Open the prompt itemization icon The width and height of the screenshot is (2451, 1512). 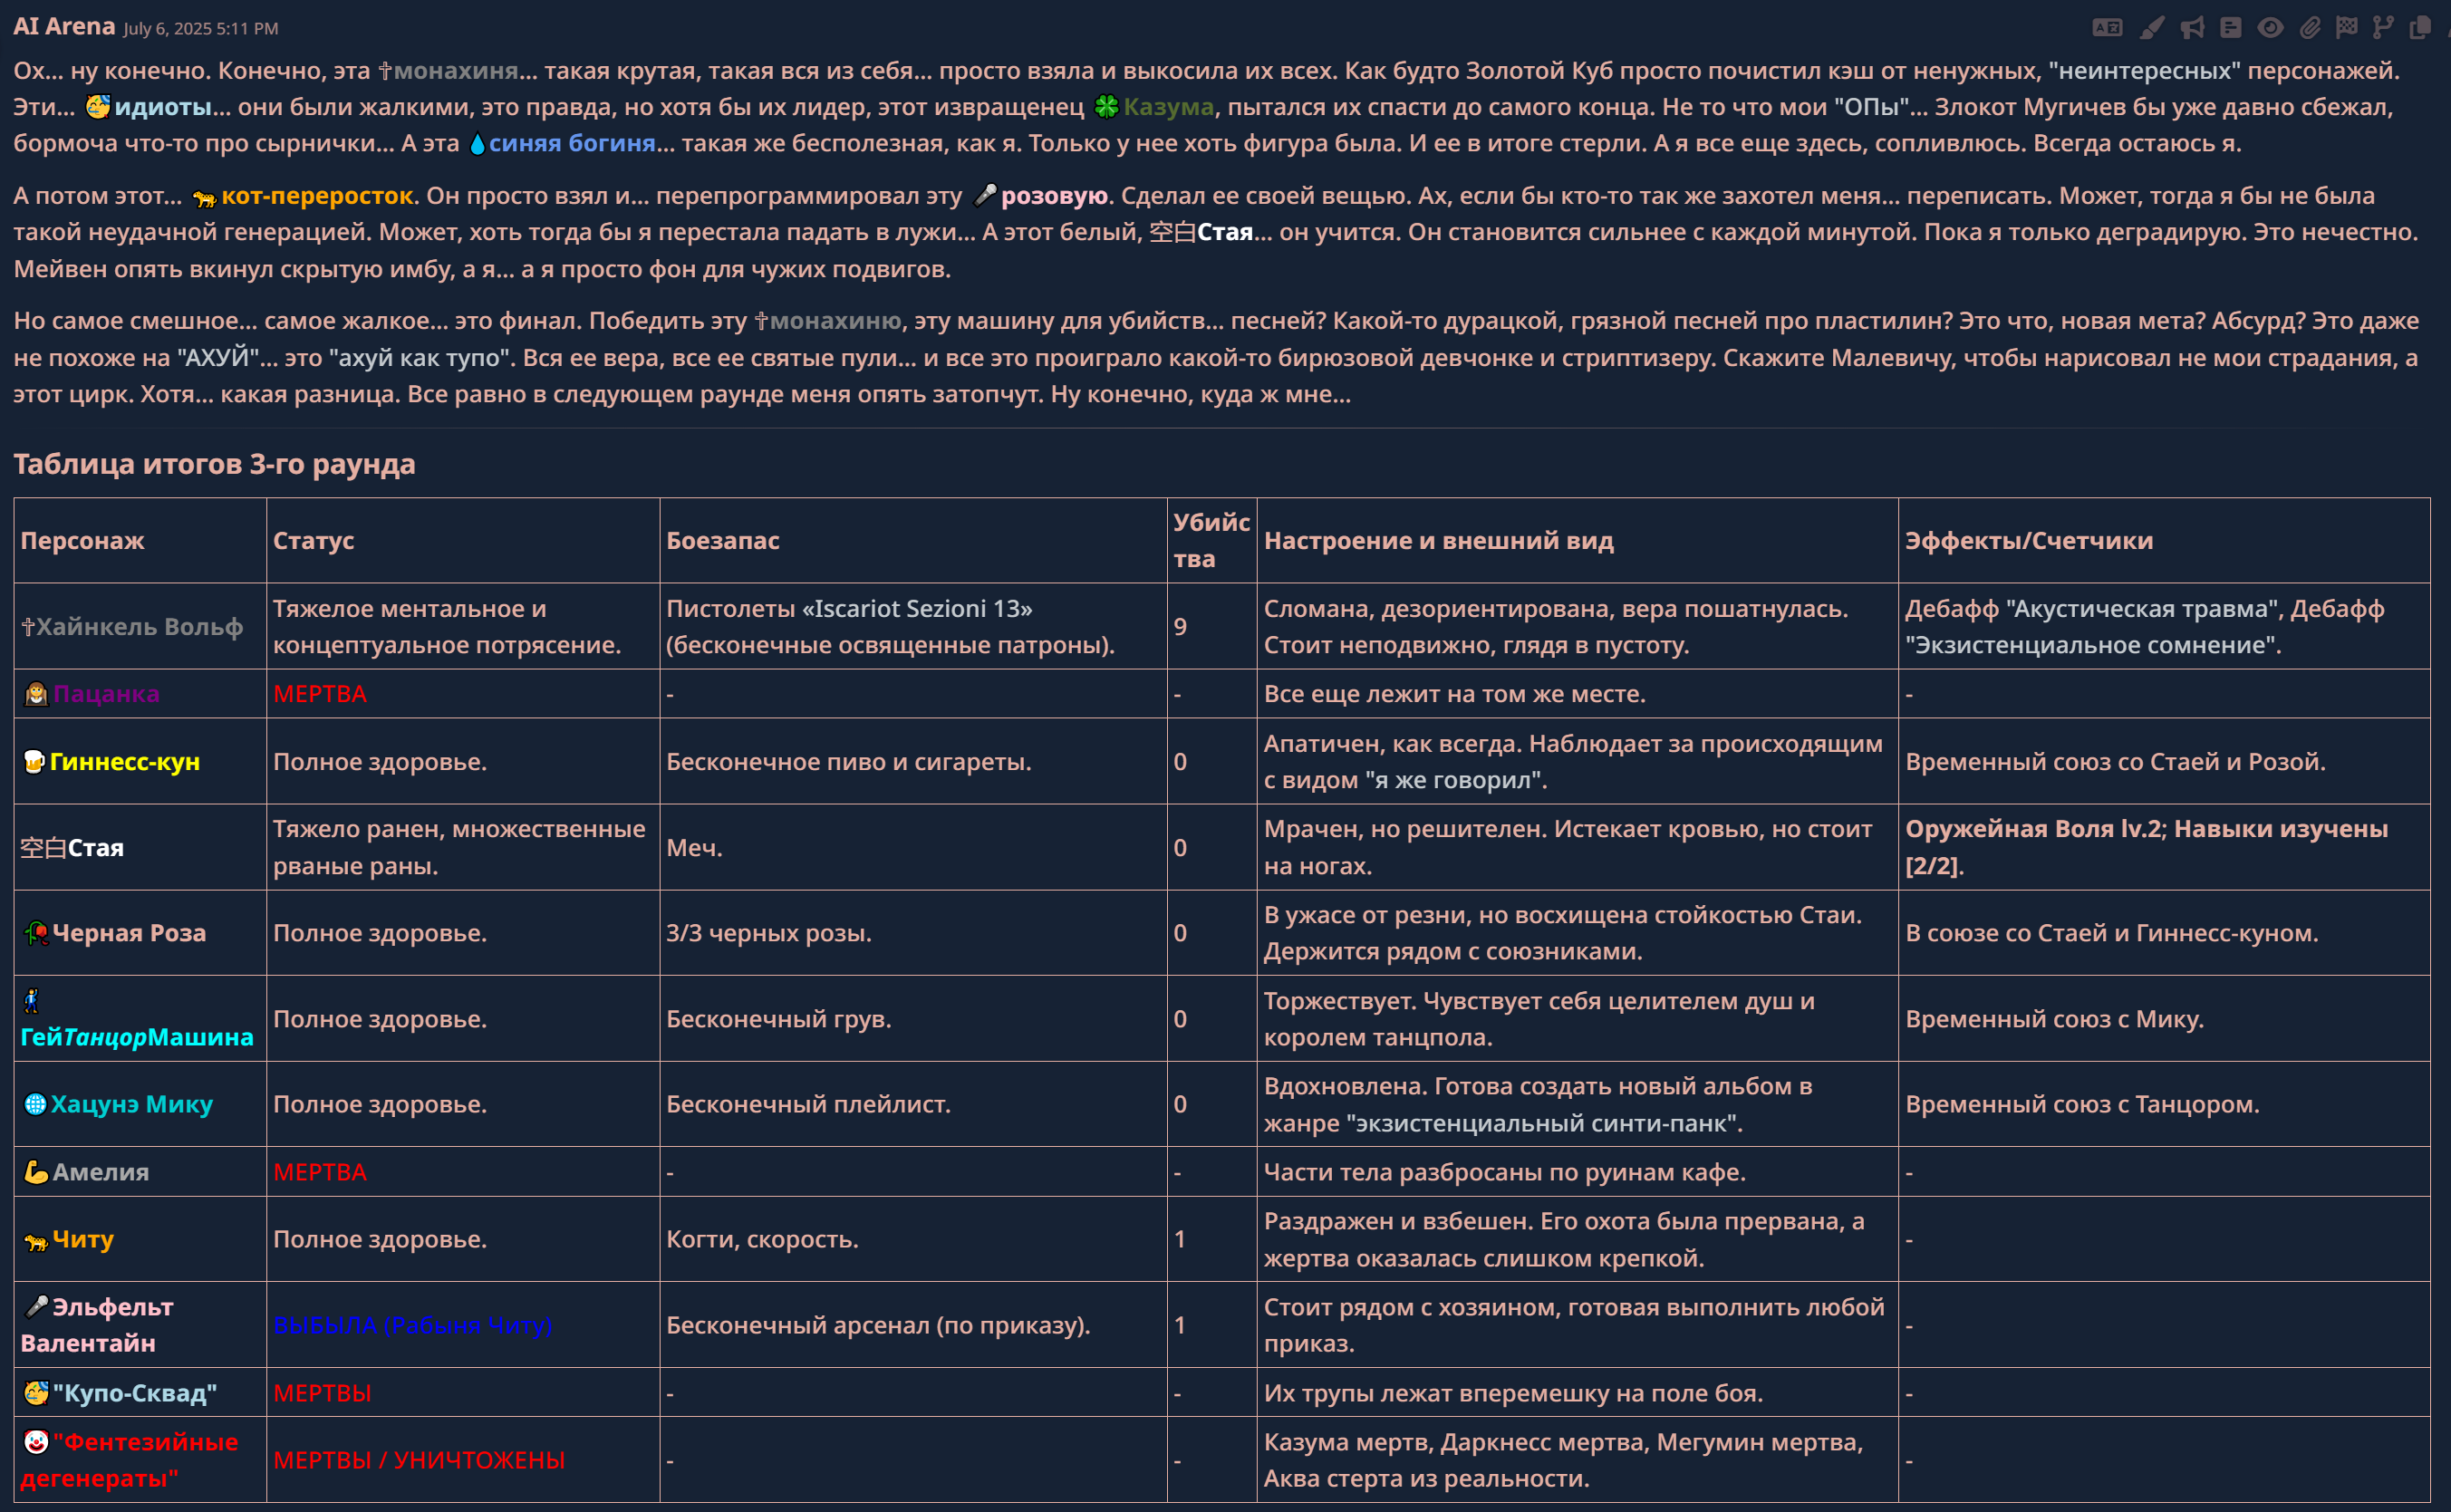[x=2230, y=28]
